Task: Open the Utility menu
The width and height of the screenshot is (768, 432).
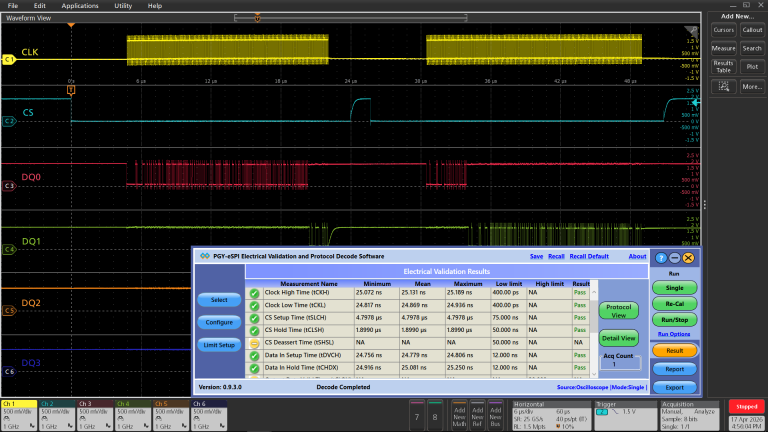Action: (x=123, y=6)
